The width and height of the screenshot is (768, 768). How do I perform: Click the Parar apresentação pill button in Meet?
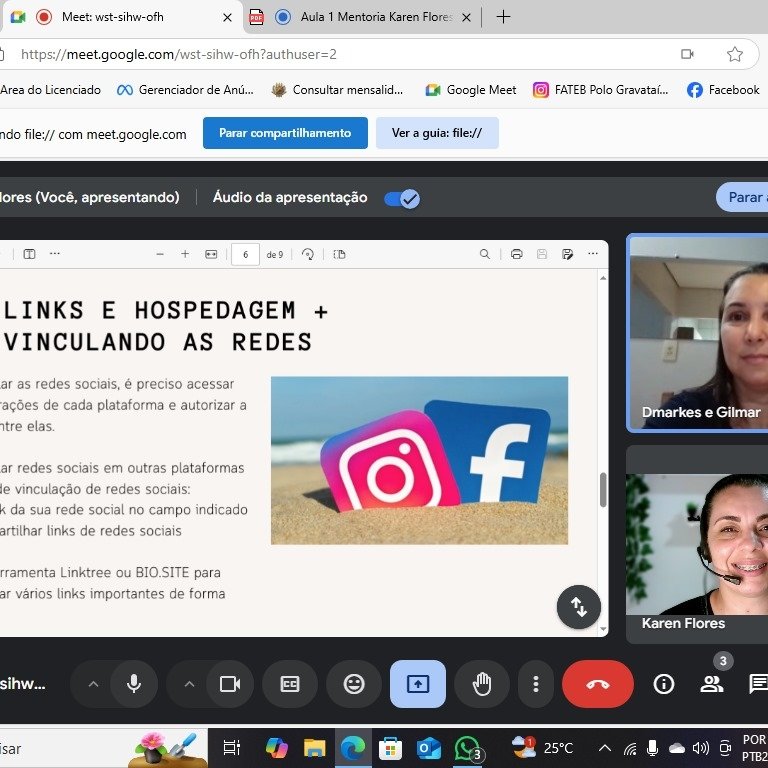coord(742,197)
